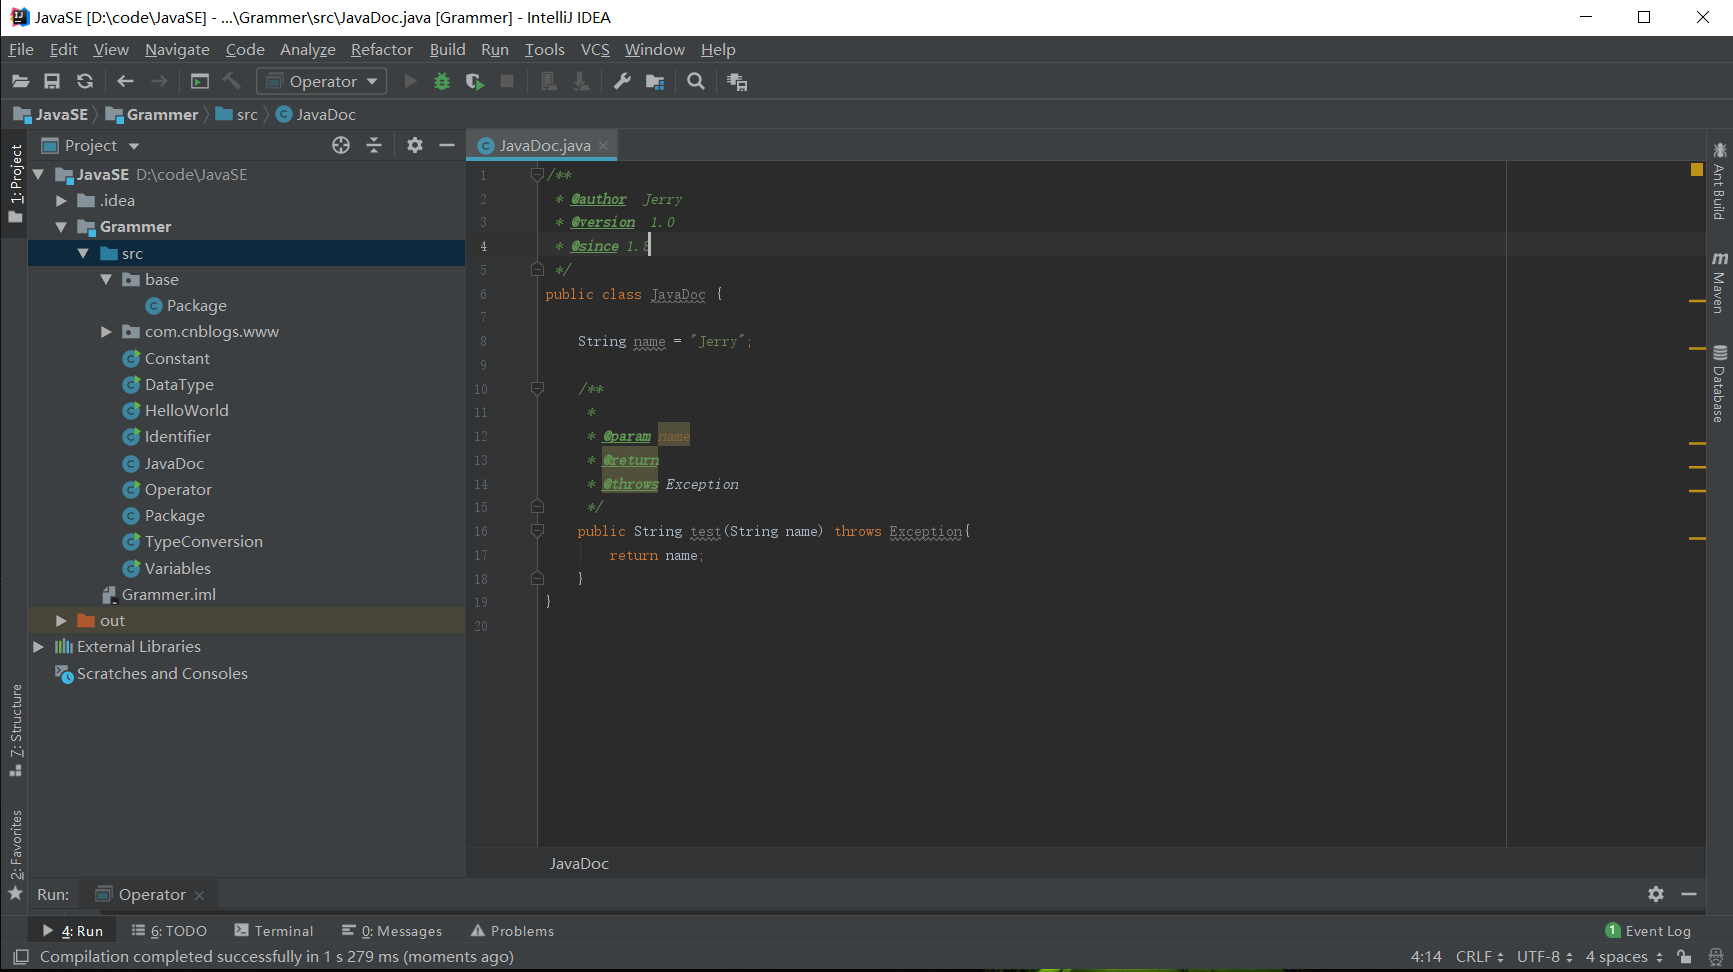Expand the com.cnblogs.www package
This screenshot has height=972, width=1733.
click(x=106, y=332)
